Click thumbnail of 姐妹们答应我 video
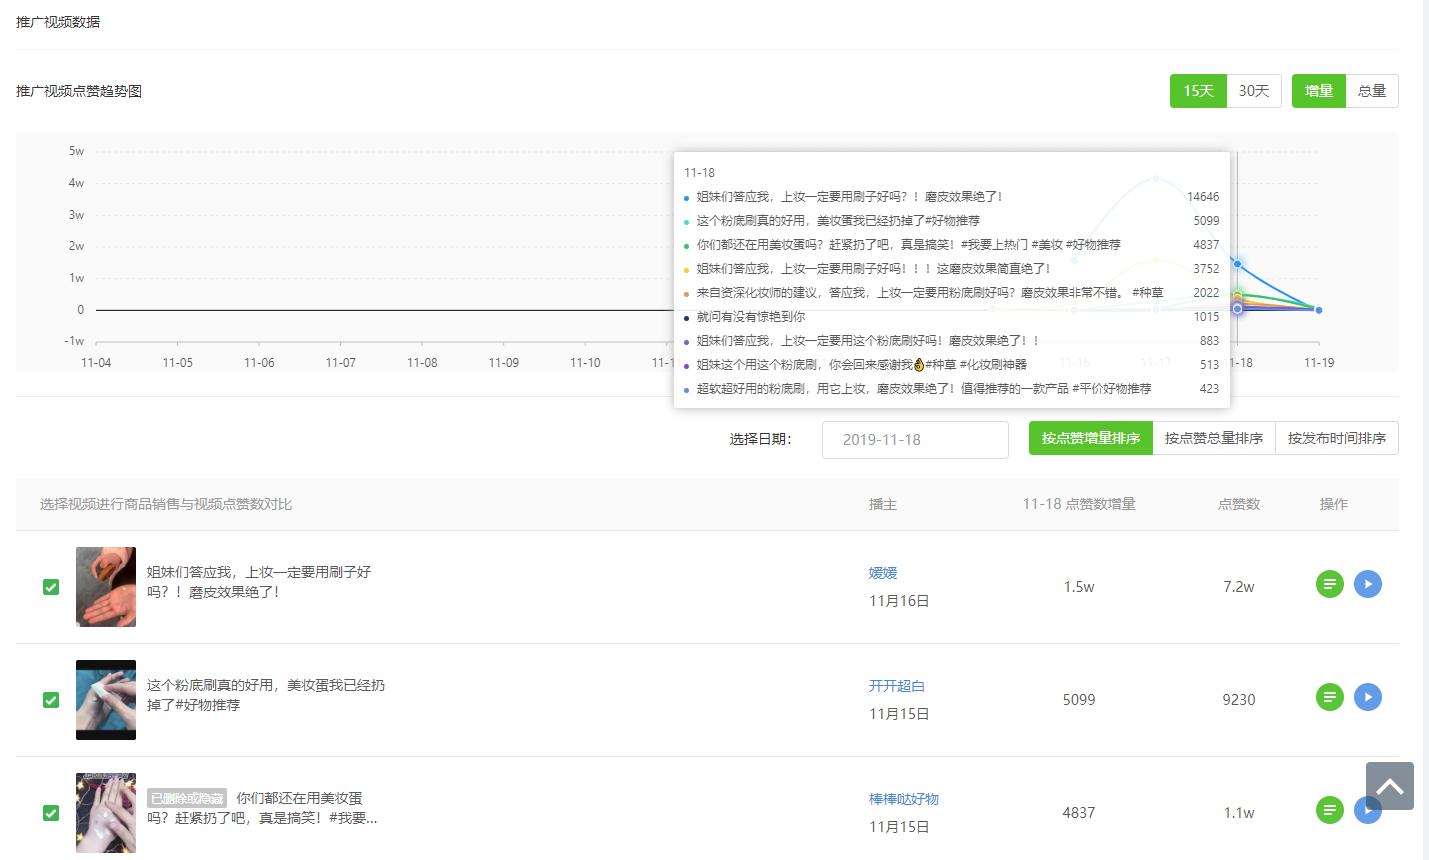Image resolution: width=1429 pixels, height=860 pixels. pos(106,587)
